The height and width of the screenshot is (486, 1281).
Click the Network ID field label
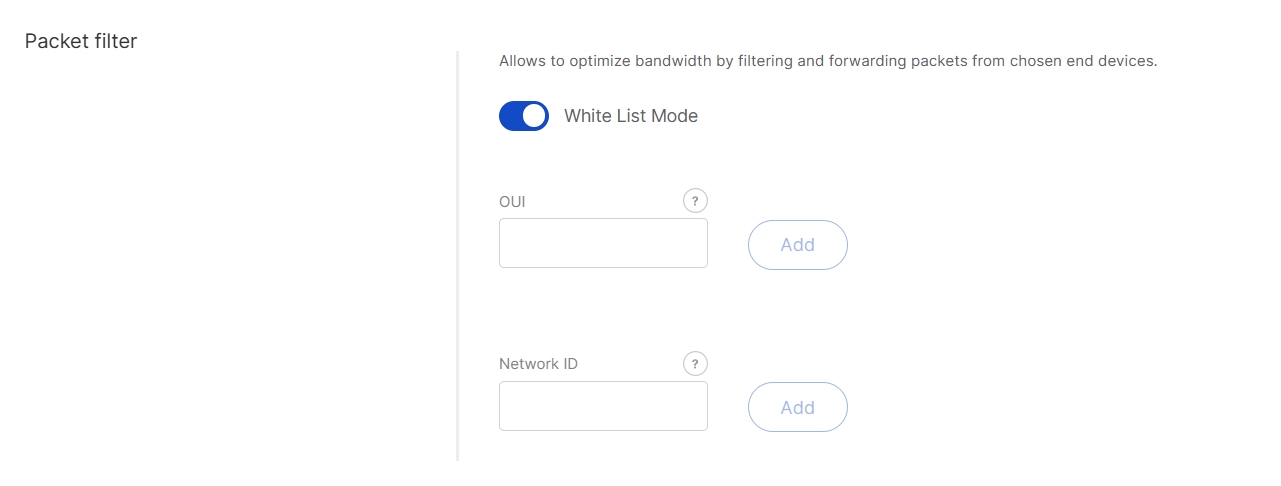click(538, 364)
